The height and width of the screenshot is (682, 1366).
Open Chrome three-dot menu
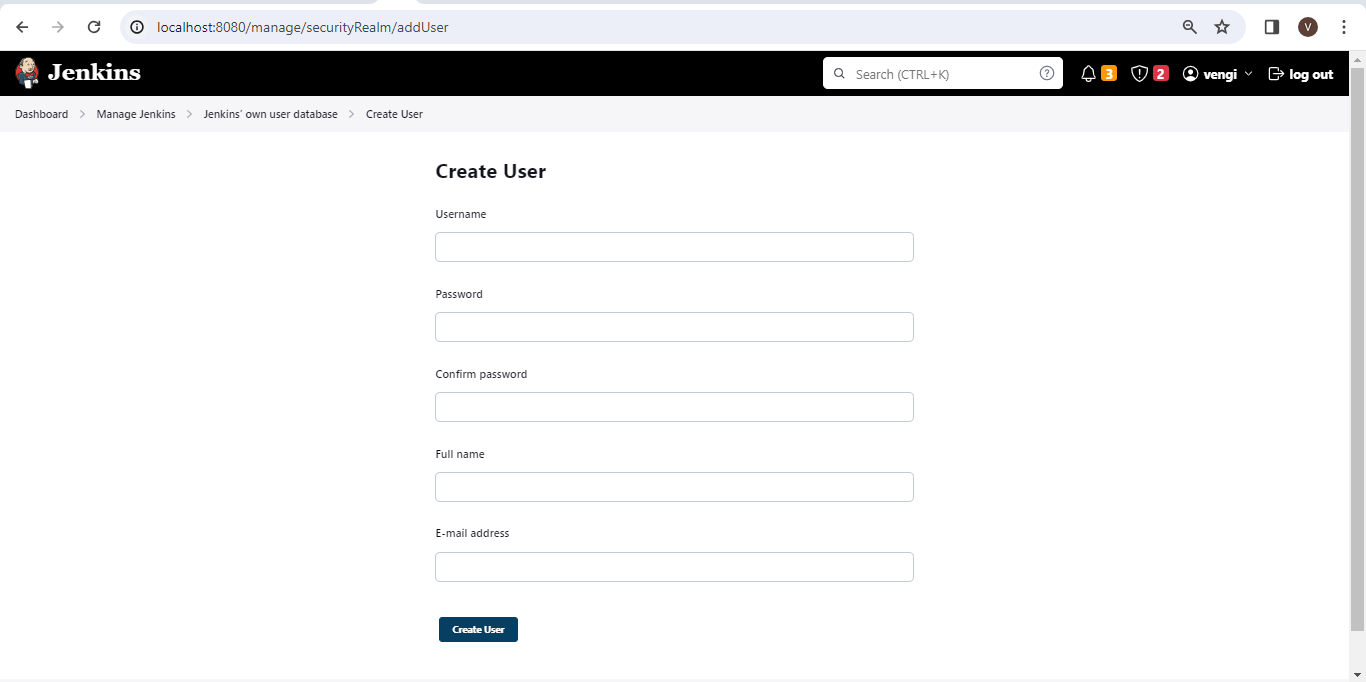point(1344,27)
